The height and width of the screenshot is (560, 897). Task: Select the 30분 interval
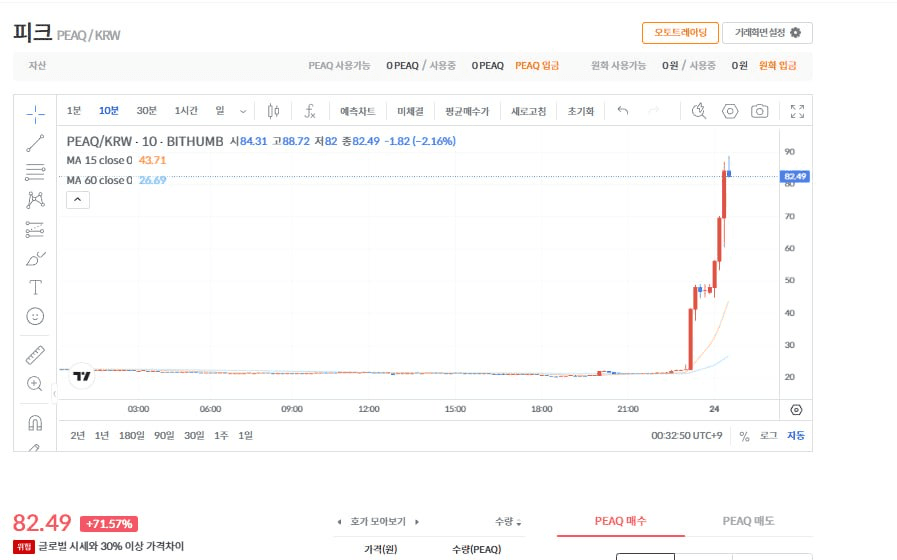click(x=147, y=111)
